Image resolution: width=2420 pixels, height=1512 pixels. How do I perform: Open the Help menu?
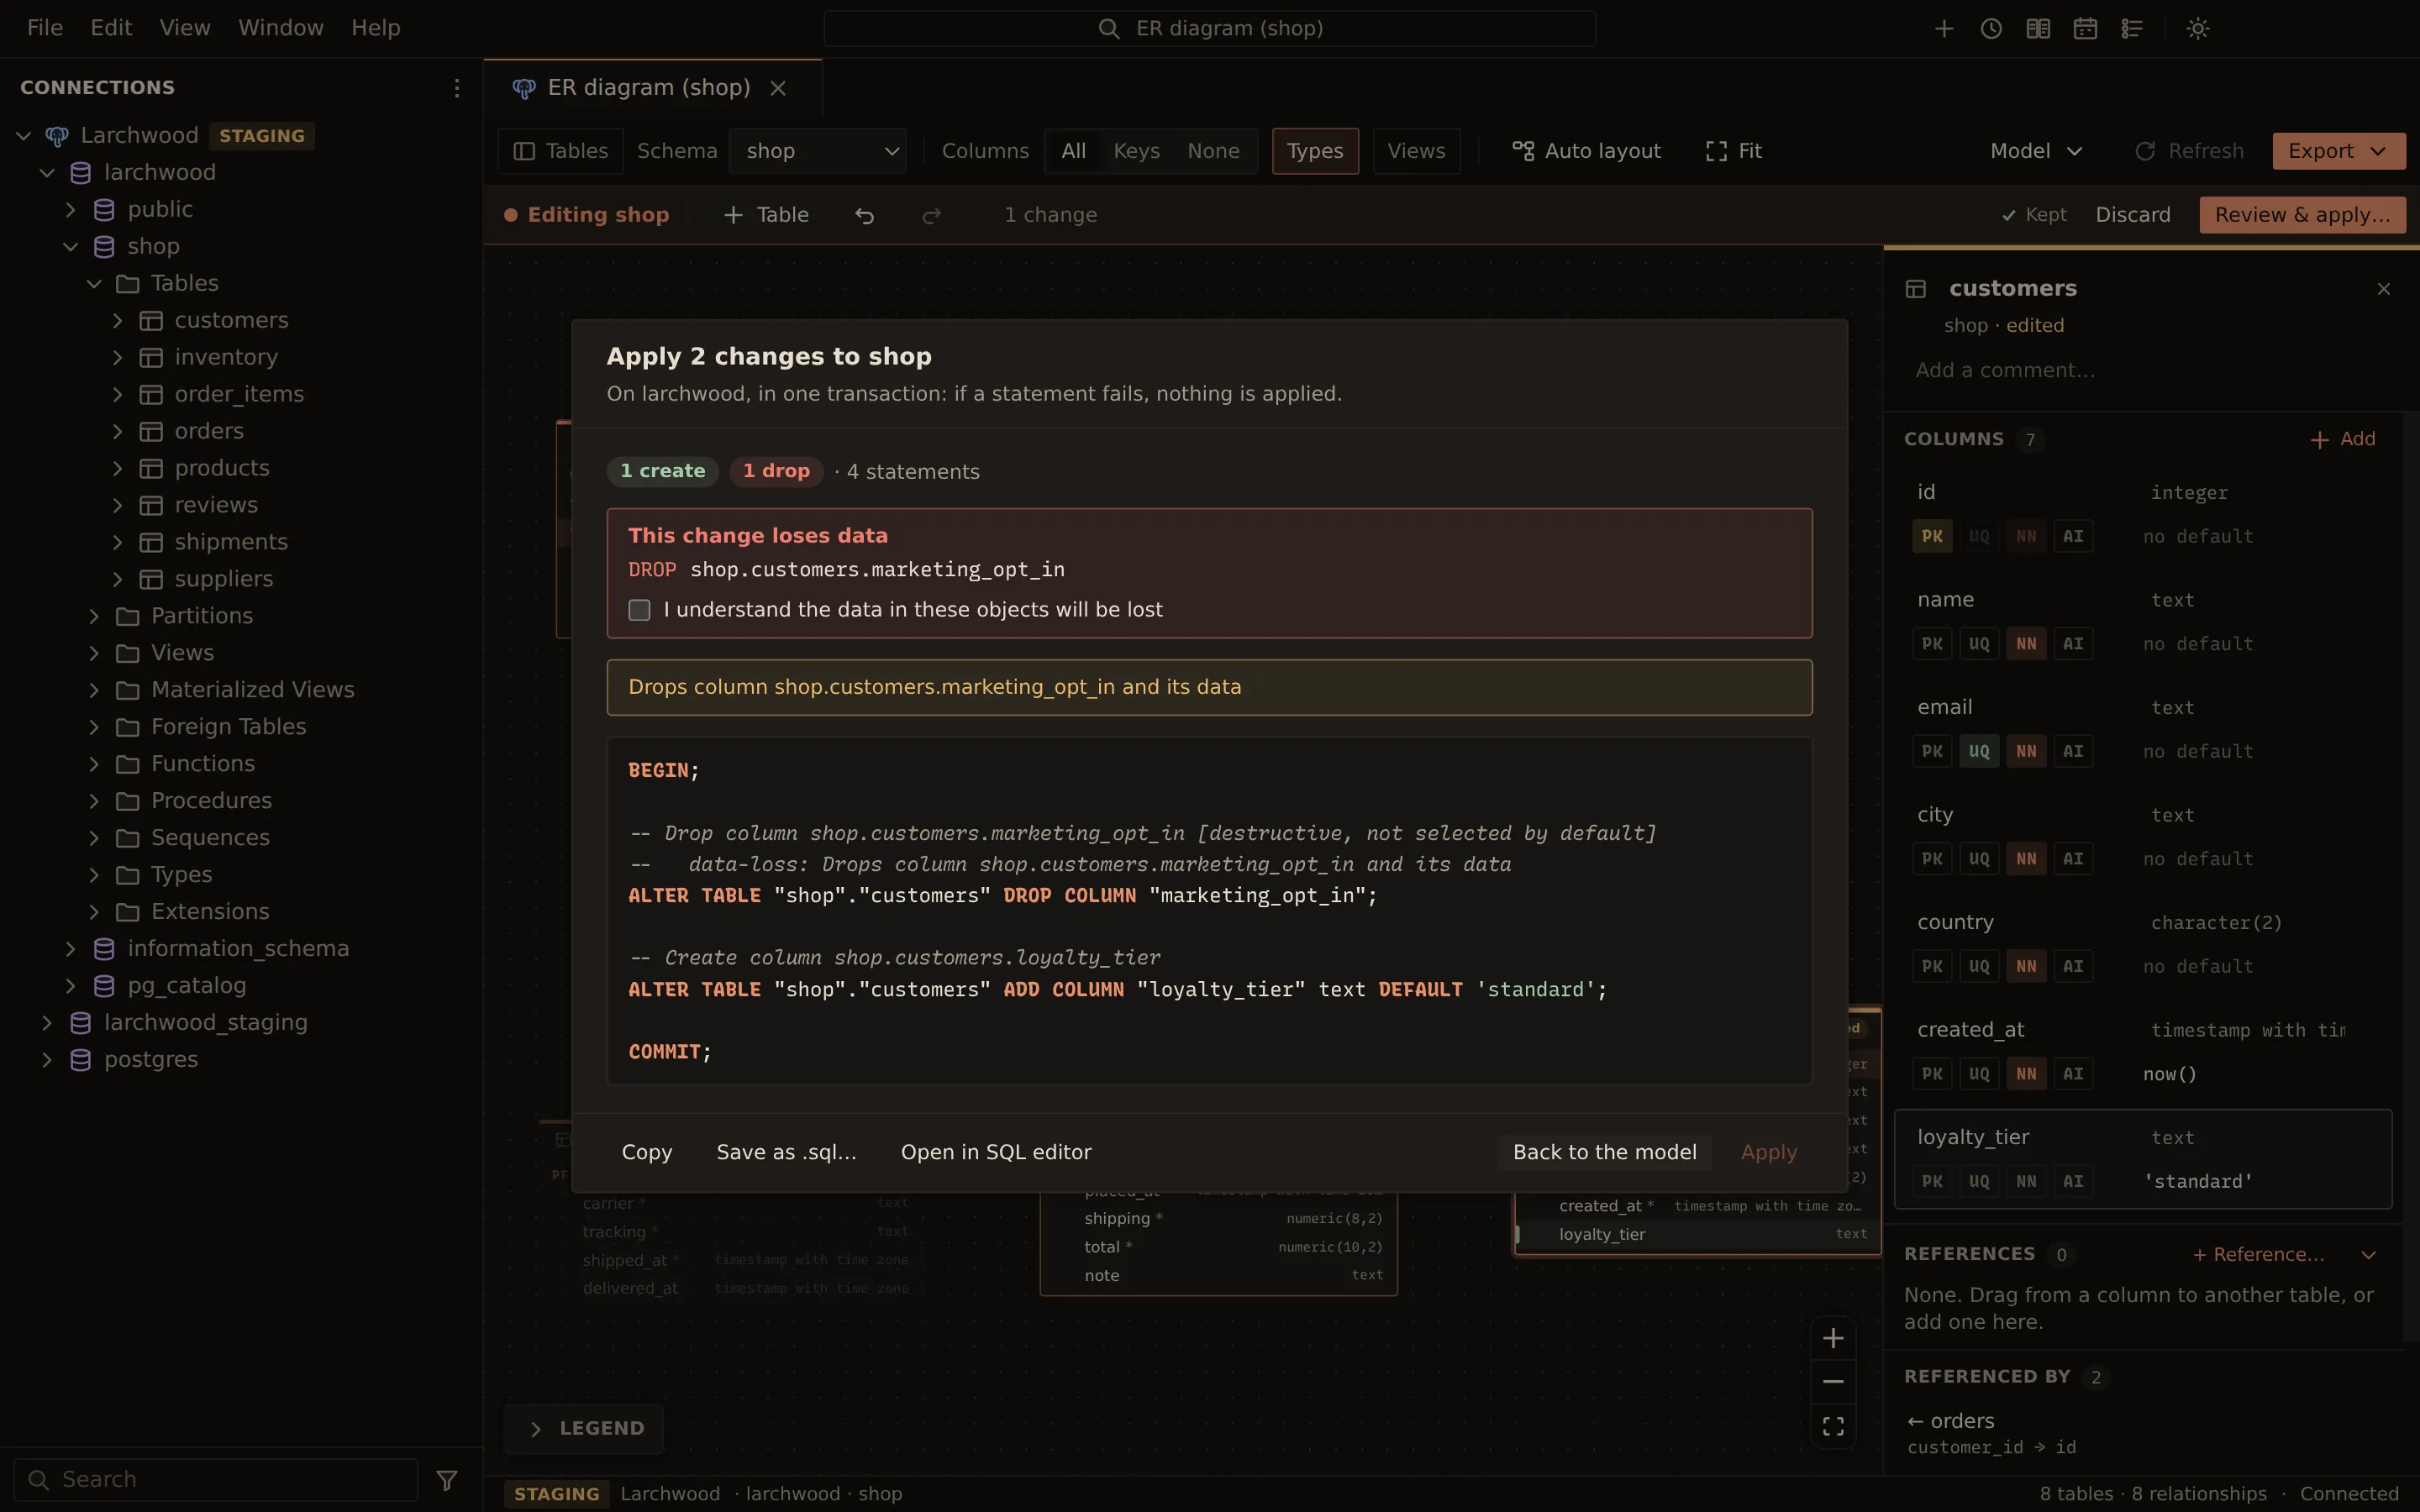point(376,28)
